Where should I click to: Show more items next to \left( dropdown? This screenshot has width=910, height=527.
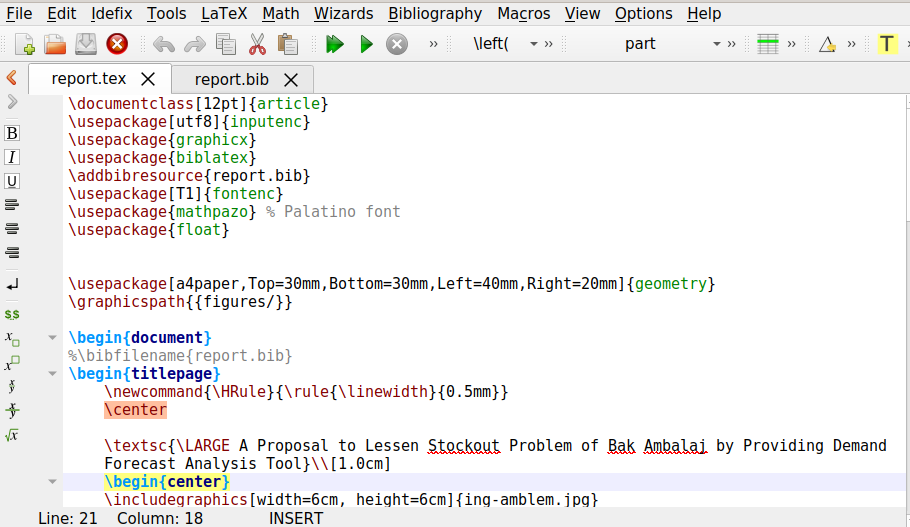pyautogui.click(x=548, y=44)
